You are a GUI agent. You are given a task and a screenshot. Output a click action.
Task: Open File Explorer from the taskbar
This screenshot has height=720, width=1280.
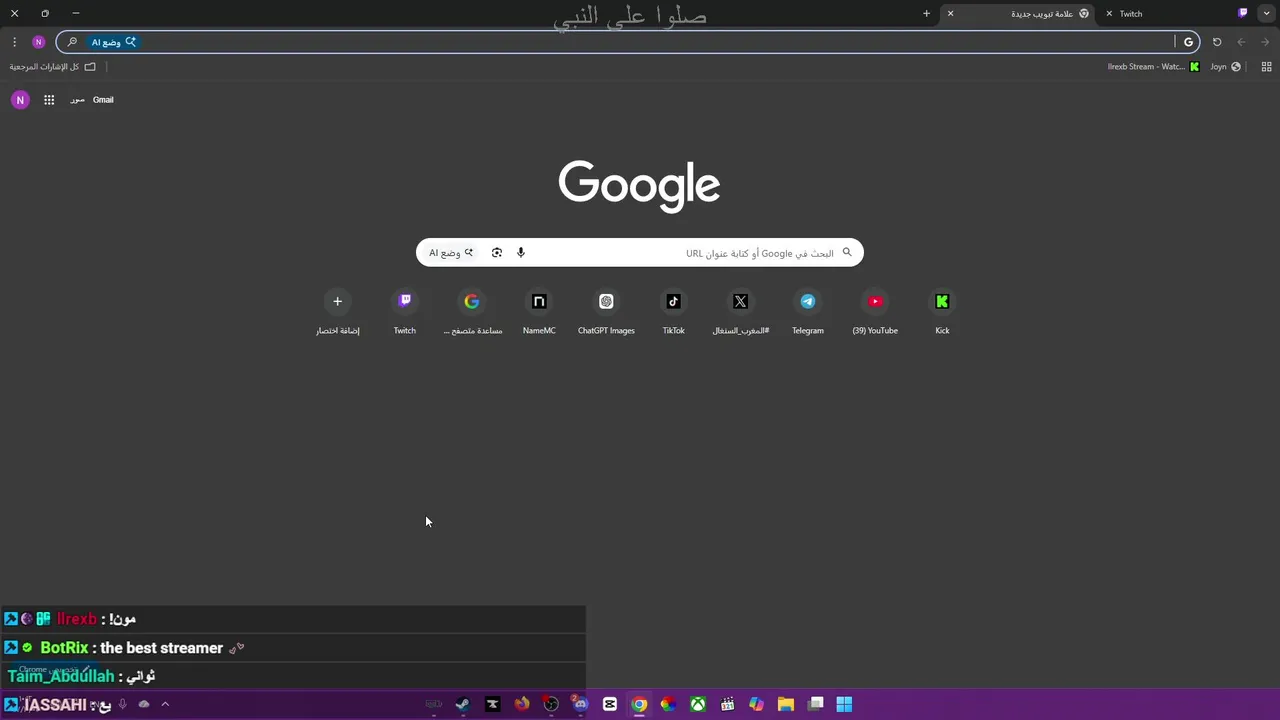(786, 704)
